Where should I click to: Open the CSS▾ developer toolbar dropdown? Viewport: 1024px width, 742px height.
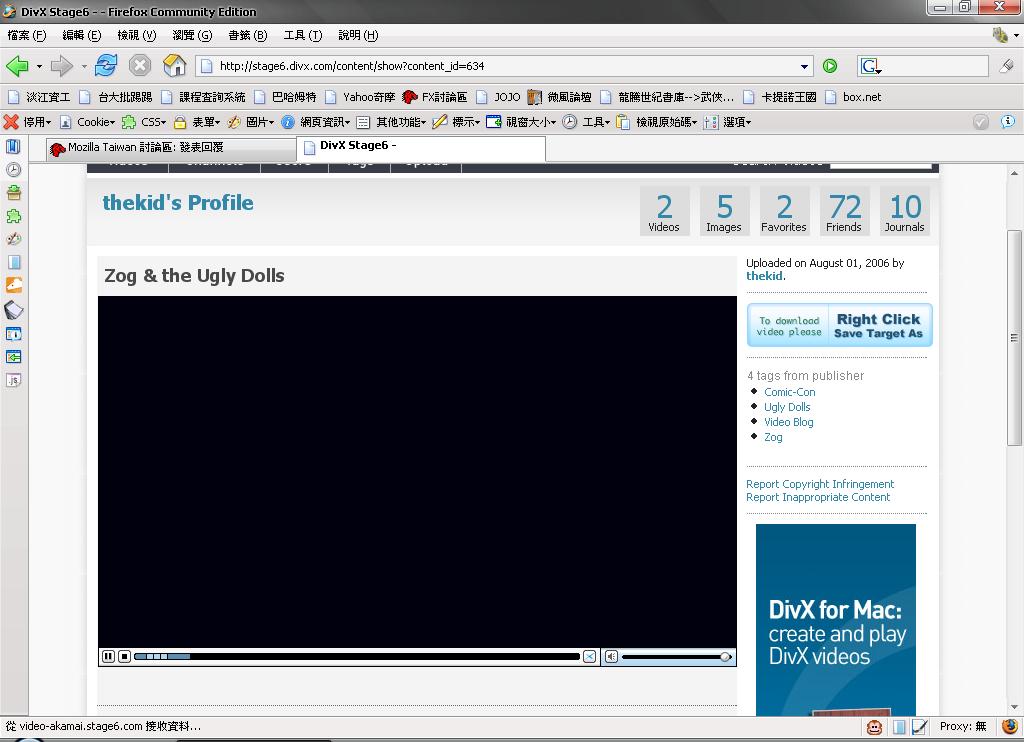click(x=152, y=122)
